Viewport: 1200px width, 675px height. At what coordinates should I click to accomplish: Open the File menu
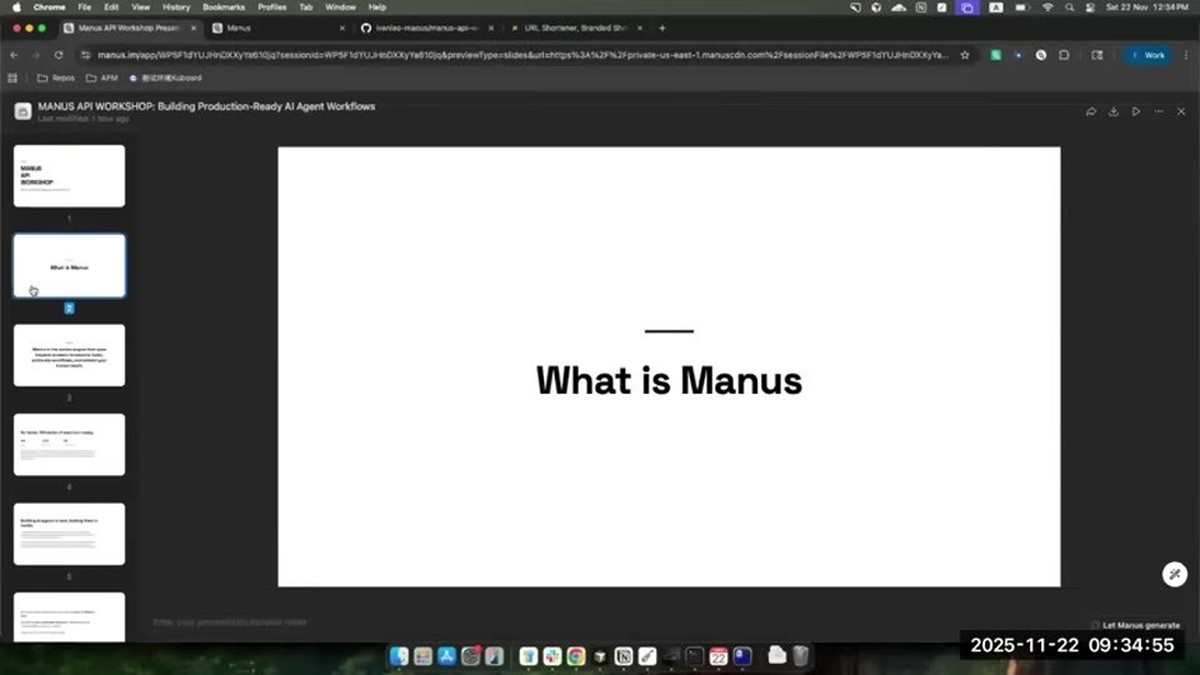point(85,7)
